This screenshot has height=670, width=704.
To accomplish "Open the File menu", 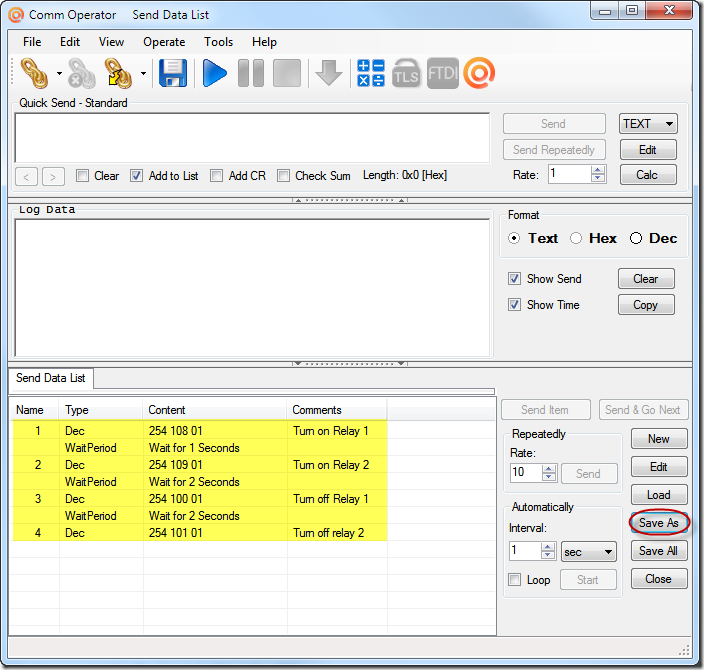I will point(32,42).
